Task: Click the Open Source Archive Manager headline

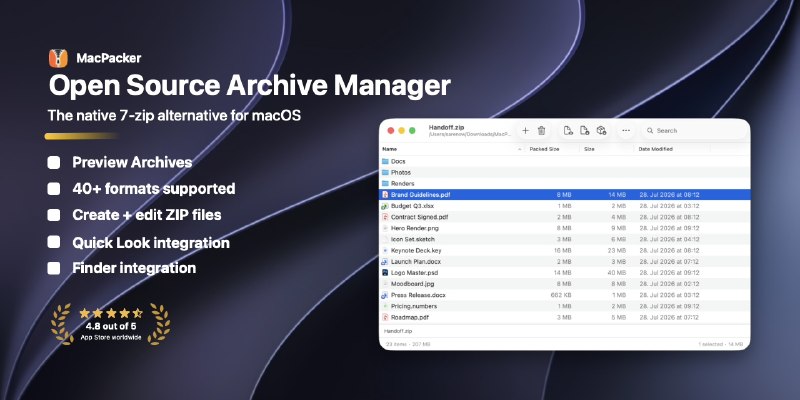Action: pos(249,86)
